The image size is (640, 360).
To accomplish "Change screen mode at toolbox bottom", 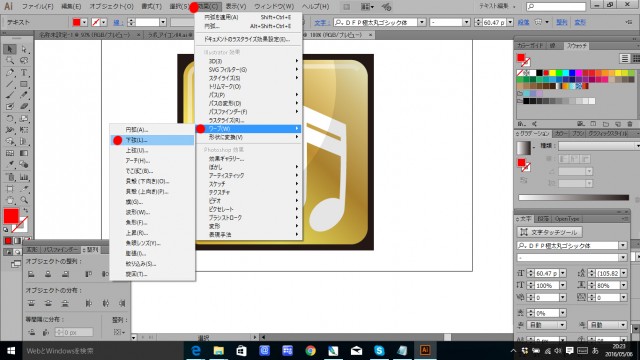I will click(16, 264).
